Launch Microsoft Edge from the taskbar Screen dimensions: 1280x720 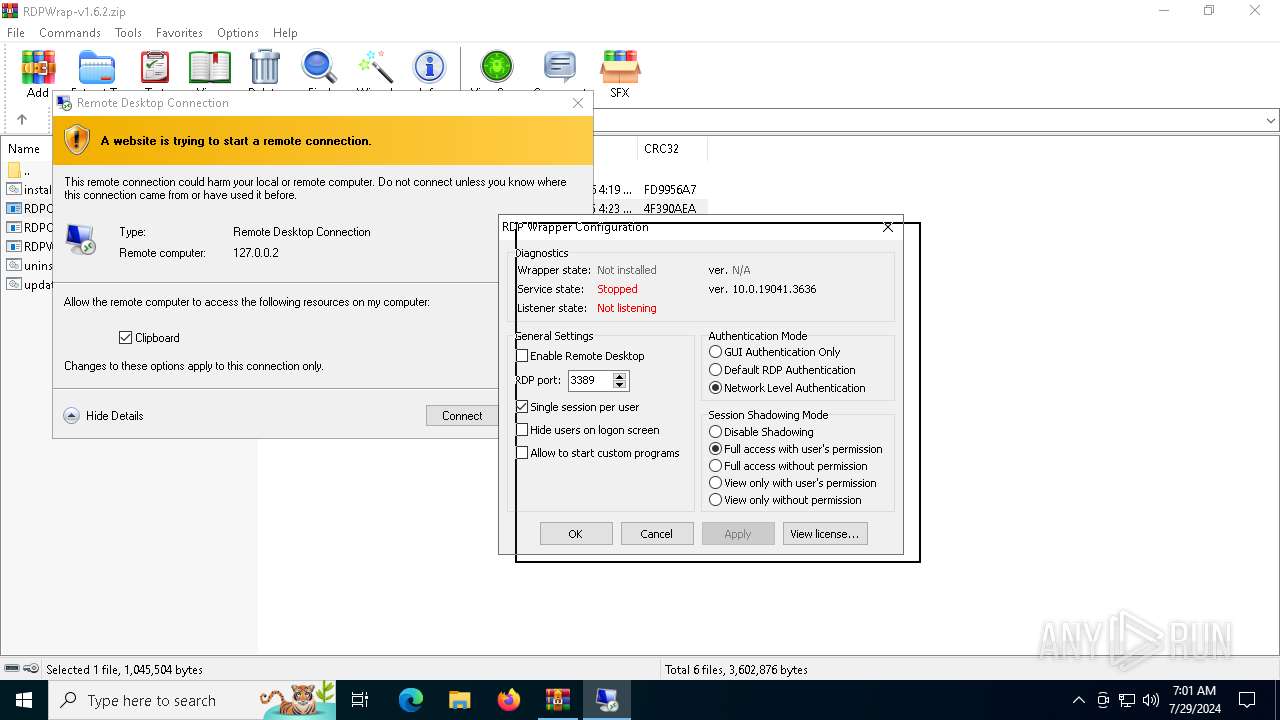click(411, 700)
